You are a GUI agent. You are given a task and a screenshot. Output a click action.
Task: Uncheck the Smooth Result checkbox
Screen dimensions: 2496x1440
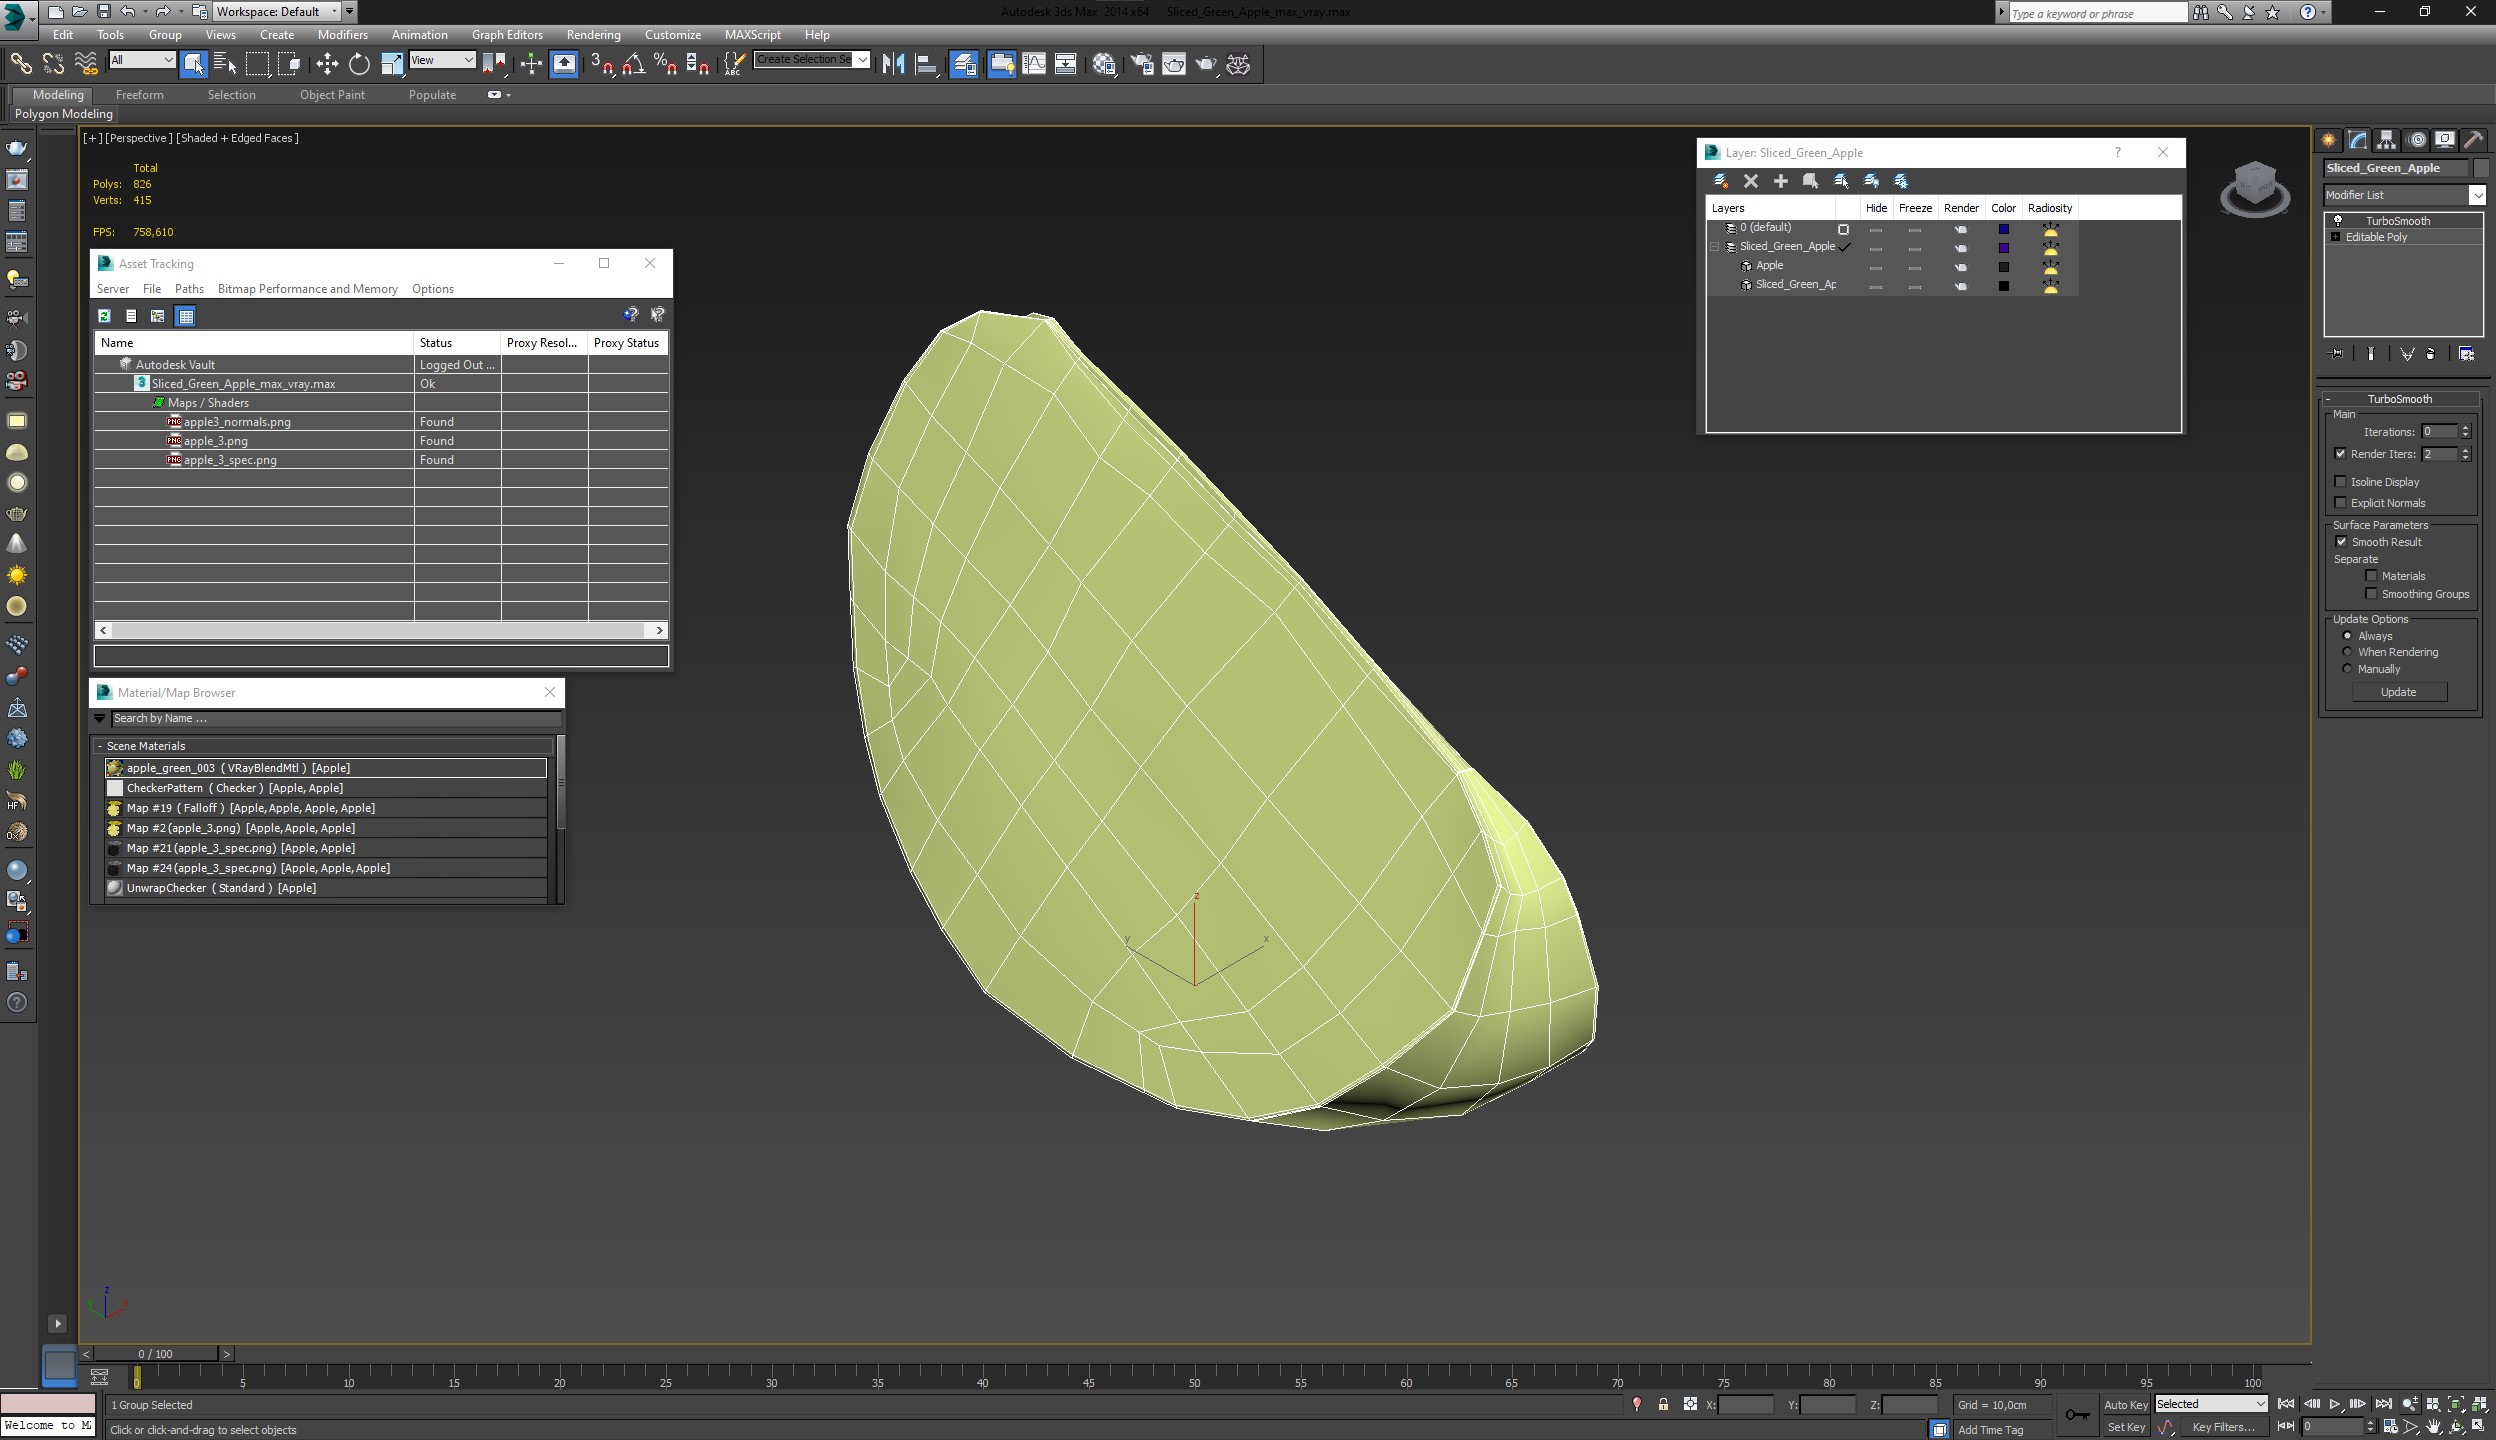click(x=2341, y=542)
